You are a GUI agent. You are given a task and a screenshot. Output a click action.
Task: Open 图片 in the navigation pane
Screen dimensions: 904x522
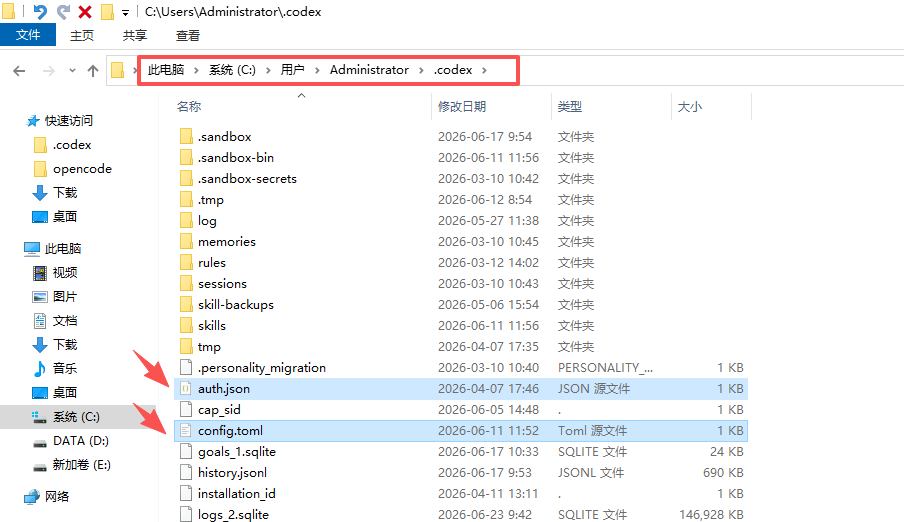pyautogui.click(x=65, y=296)
